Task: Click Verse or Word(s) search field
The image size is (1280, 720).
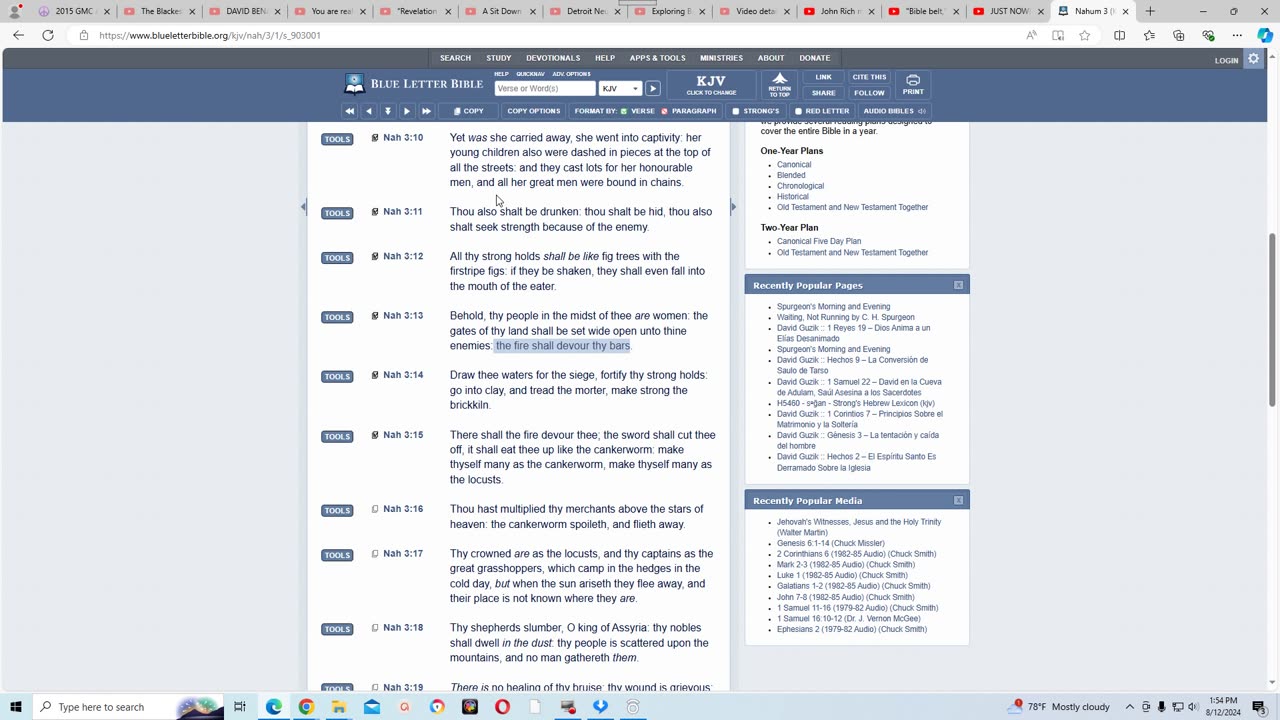Action: (x=545, y=89)
